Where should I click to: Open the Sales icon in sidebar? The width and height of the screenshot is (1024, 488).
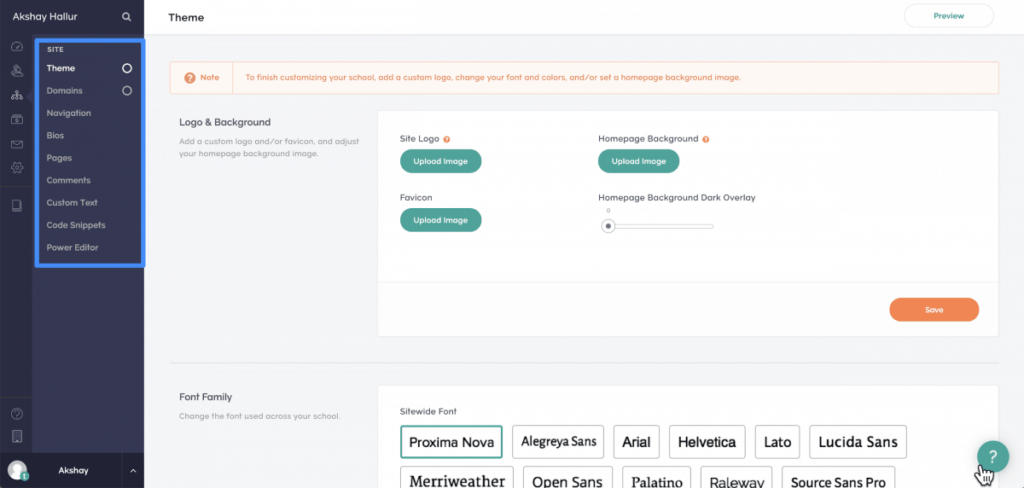click(x=17, y=120)
